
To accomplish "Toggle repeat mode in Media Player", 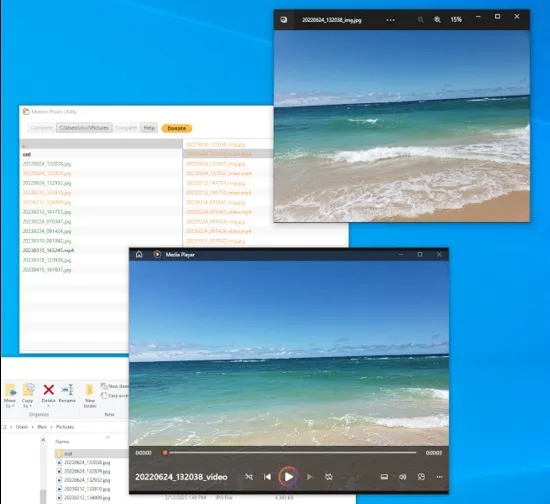I will pos(329,477).
